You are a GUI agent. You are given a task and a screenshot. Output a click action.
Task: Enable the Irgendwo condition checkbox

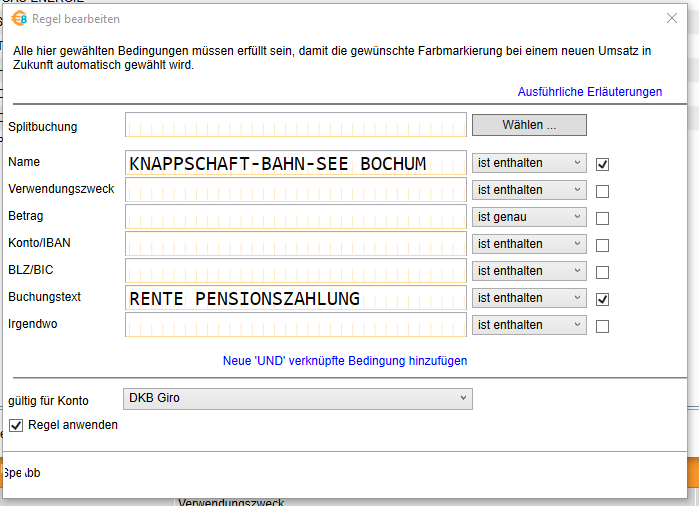point(602,326)
